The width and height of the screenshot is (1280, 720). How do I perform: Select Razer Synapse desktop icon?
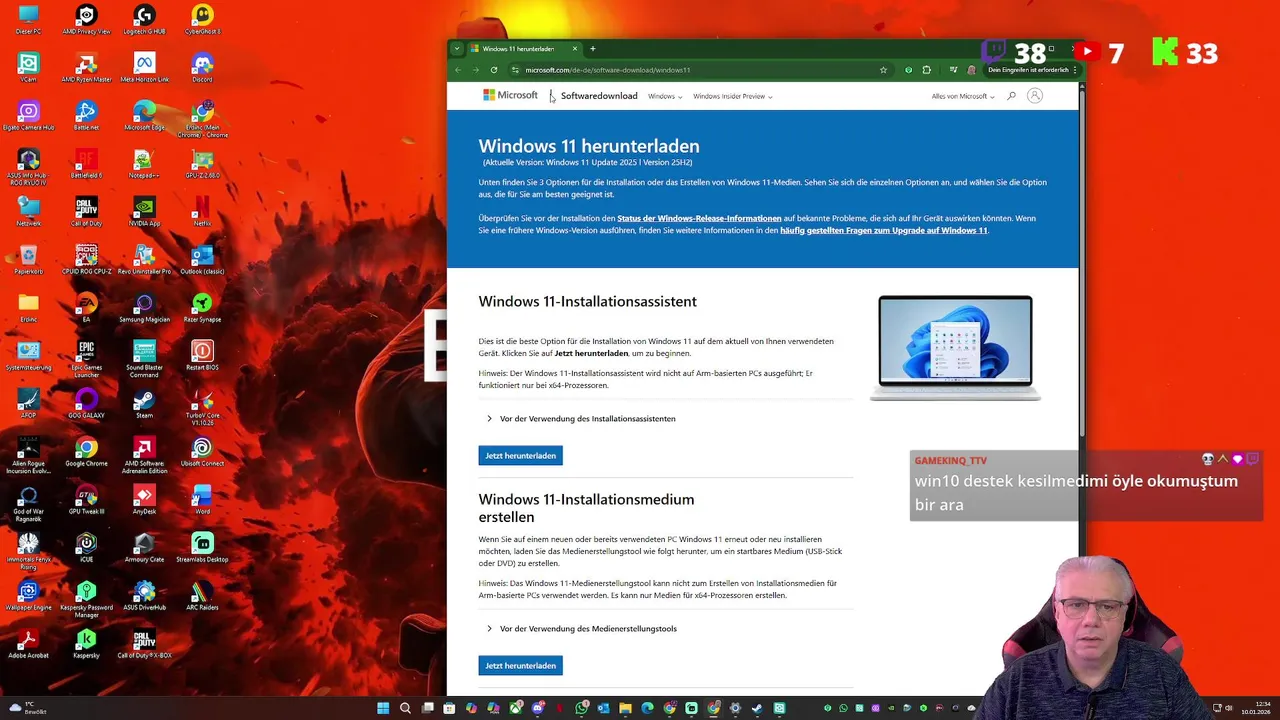pyautogui.click(x=202, y=307)
